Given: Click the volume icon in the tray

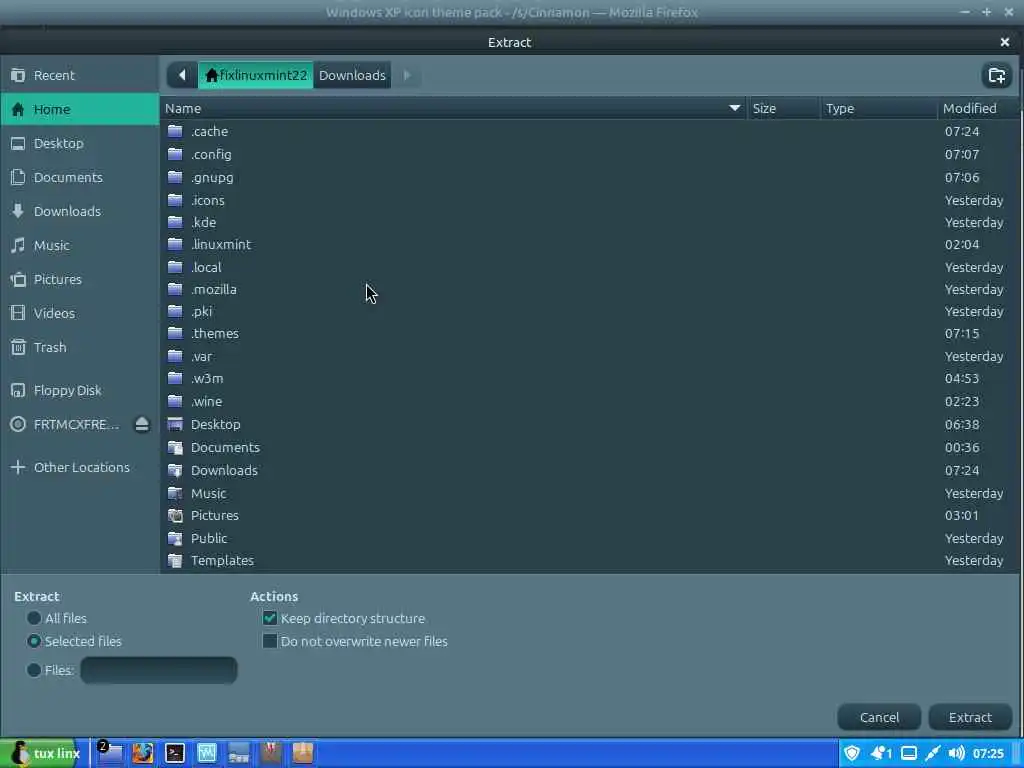Looking at the screenshot, I should coord(956,753).
